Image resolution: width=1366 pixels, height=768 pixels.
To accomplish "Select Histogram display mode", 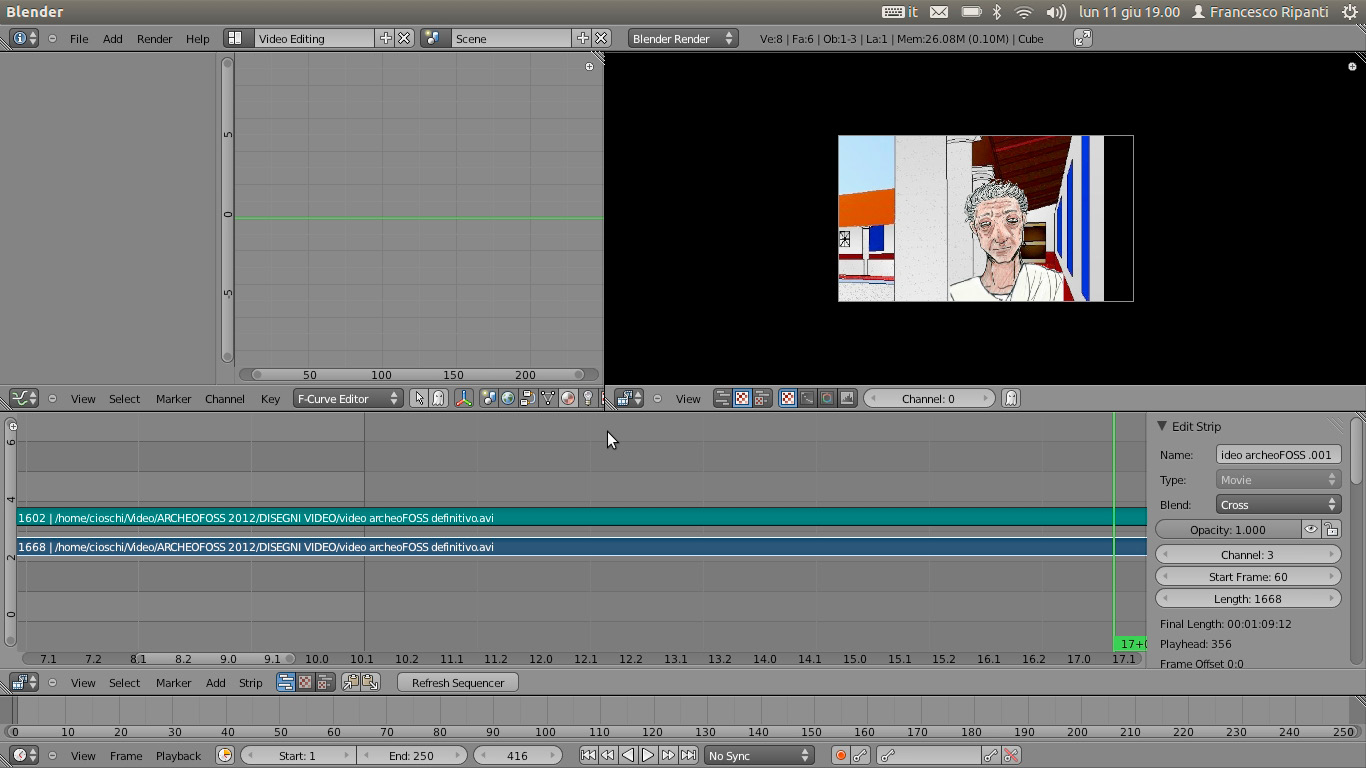I will point(847,398).
